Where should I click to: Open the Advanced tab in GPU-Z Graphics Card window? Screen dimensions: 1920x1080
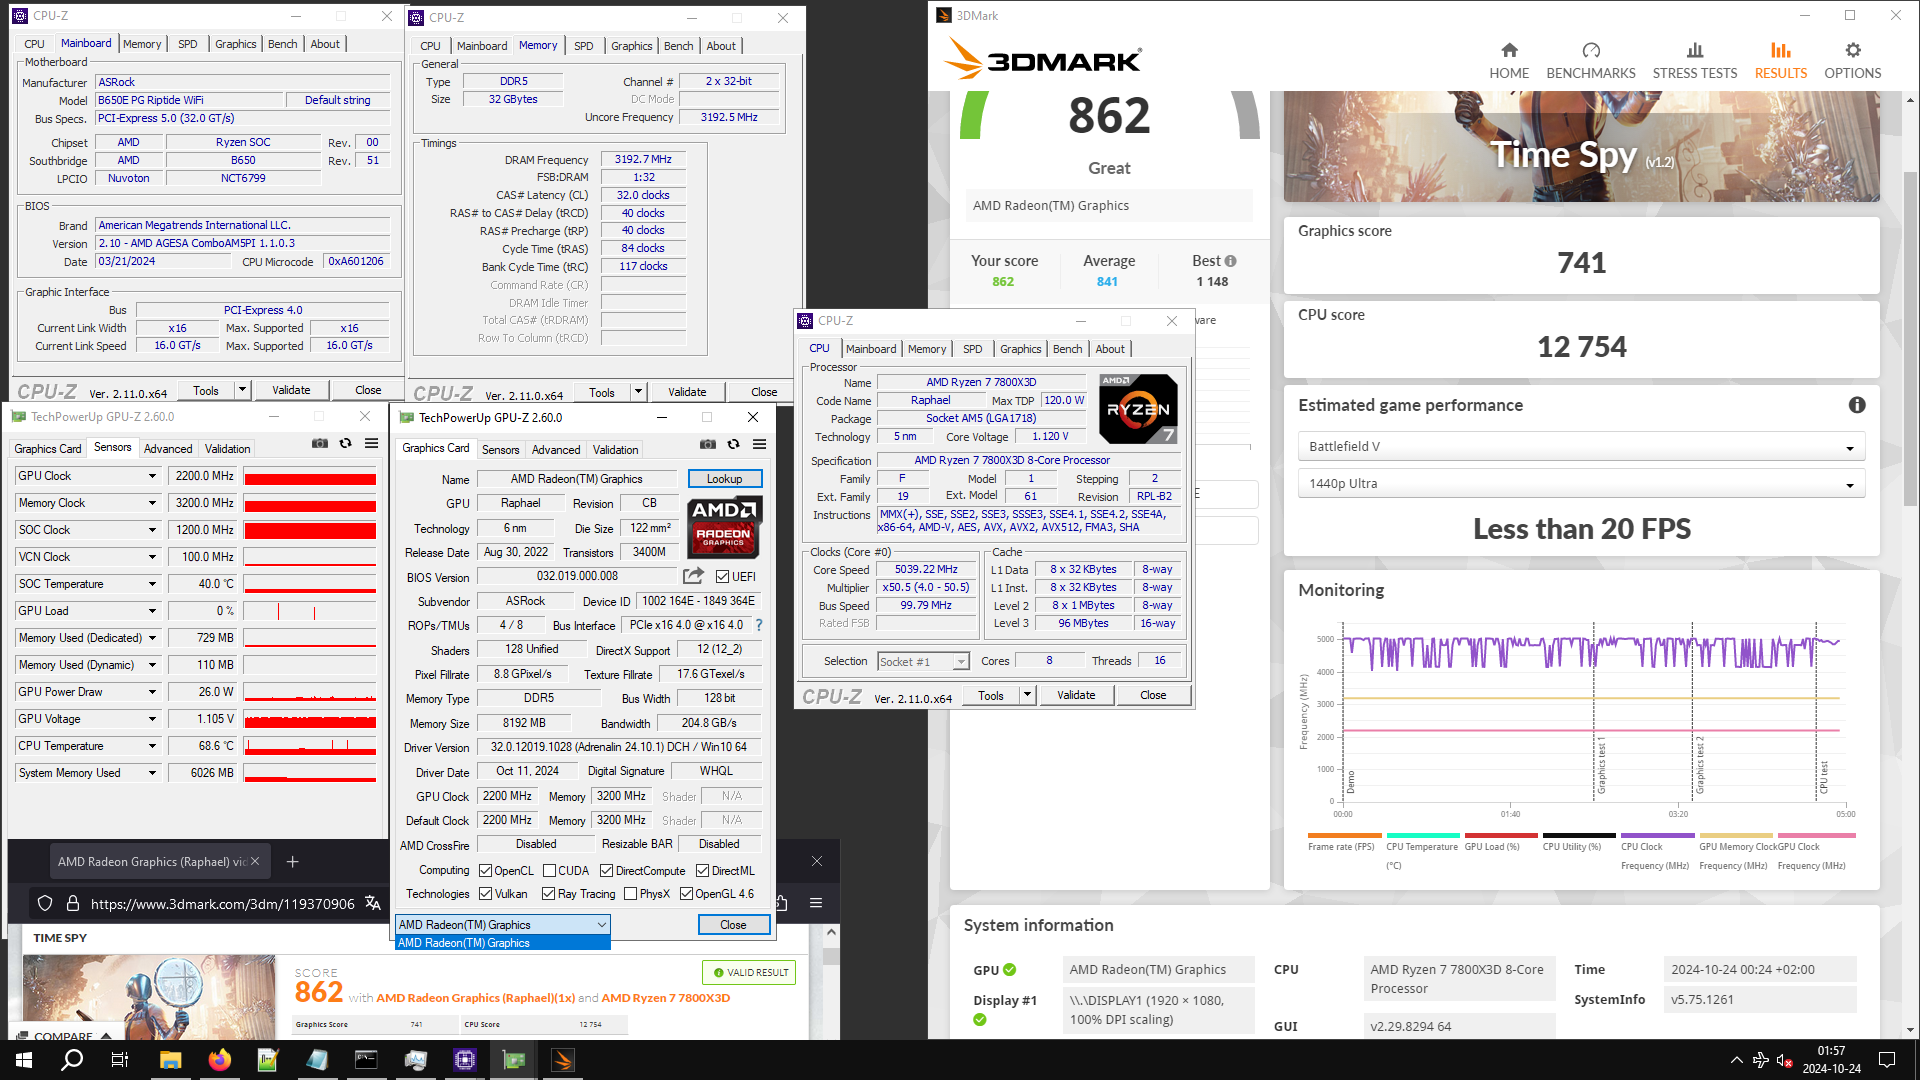click(x=556, y=450)
